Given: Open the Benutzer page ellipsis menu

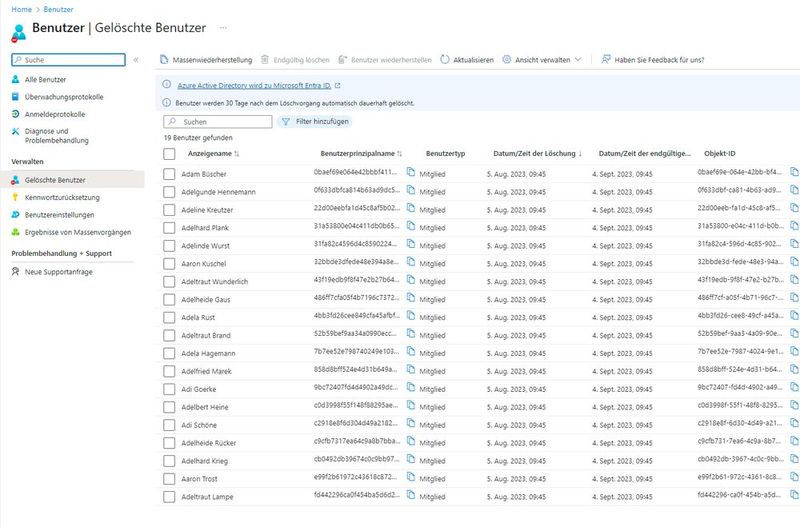Looking at the screenshot, I should click(223, 28).
